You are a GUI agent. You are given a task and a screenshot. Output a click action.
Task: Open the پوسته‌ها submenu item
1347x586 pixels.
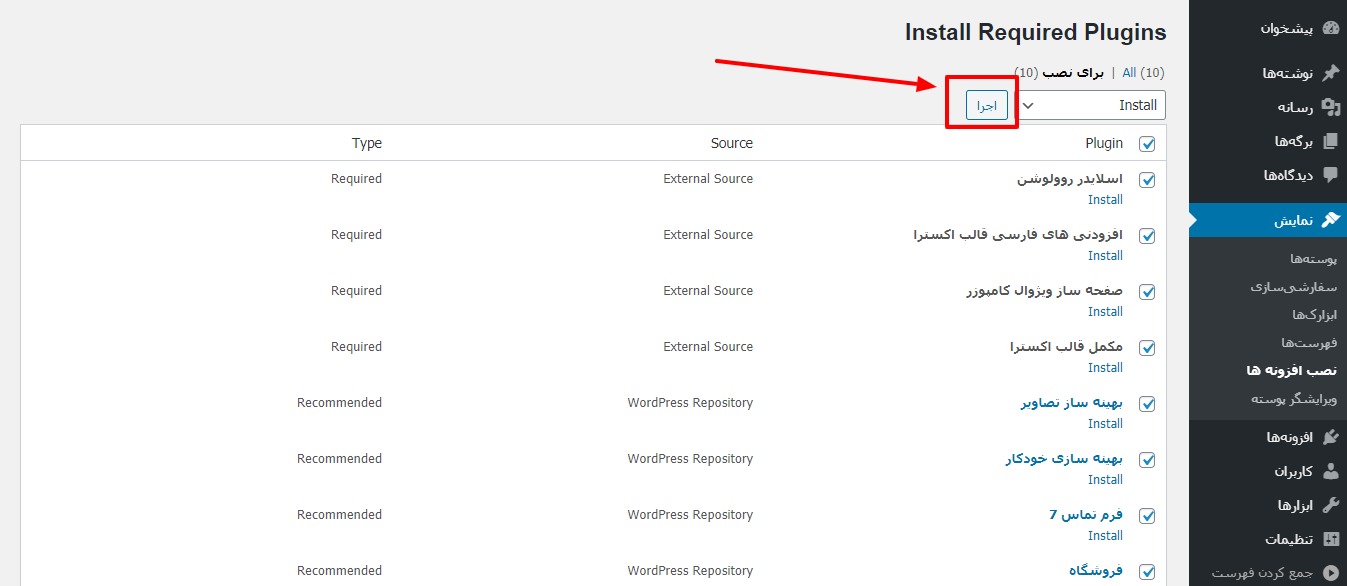coord(1313,259)
